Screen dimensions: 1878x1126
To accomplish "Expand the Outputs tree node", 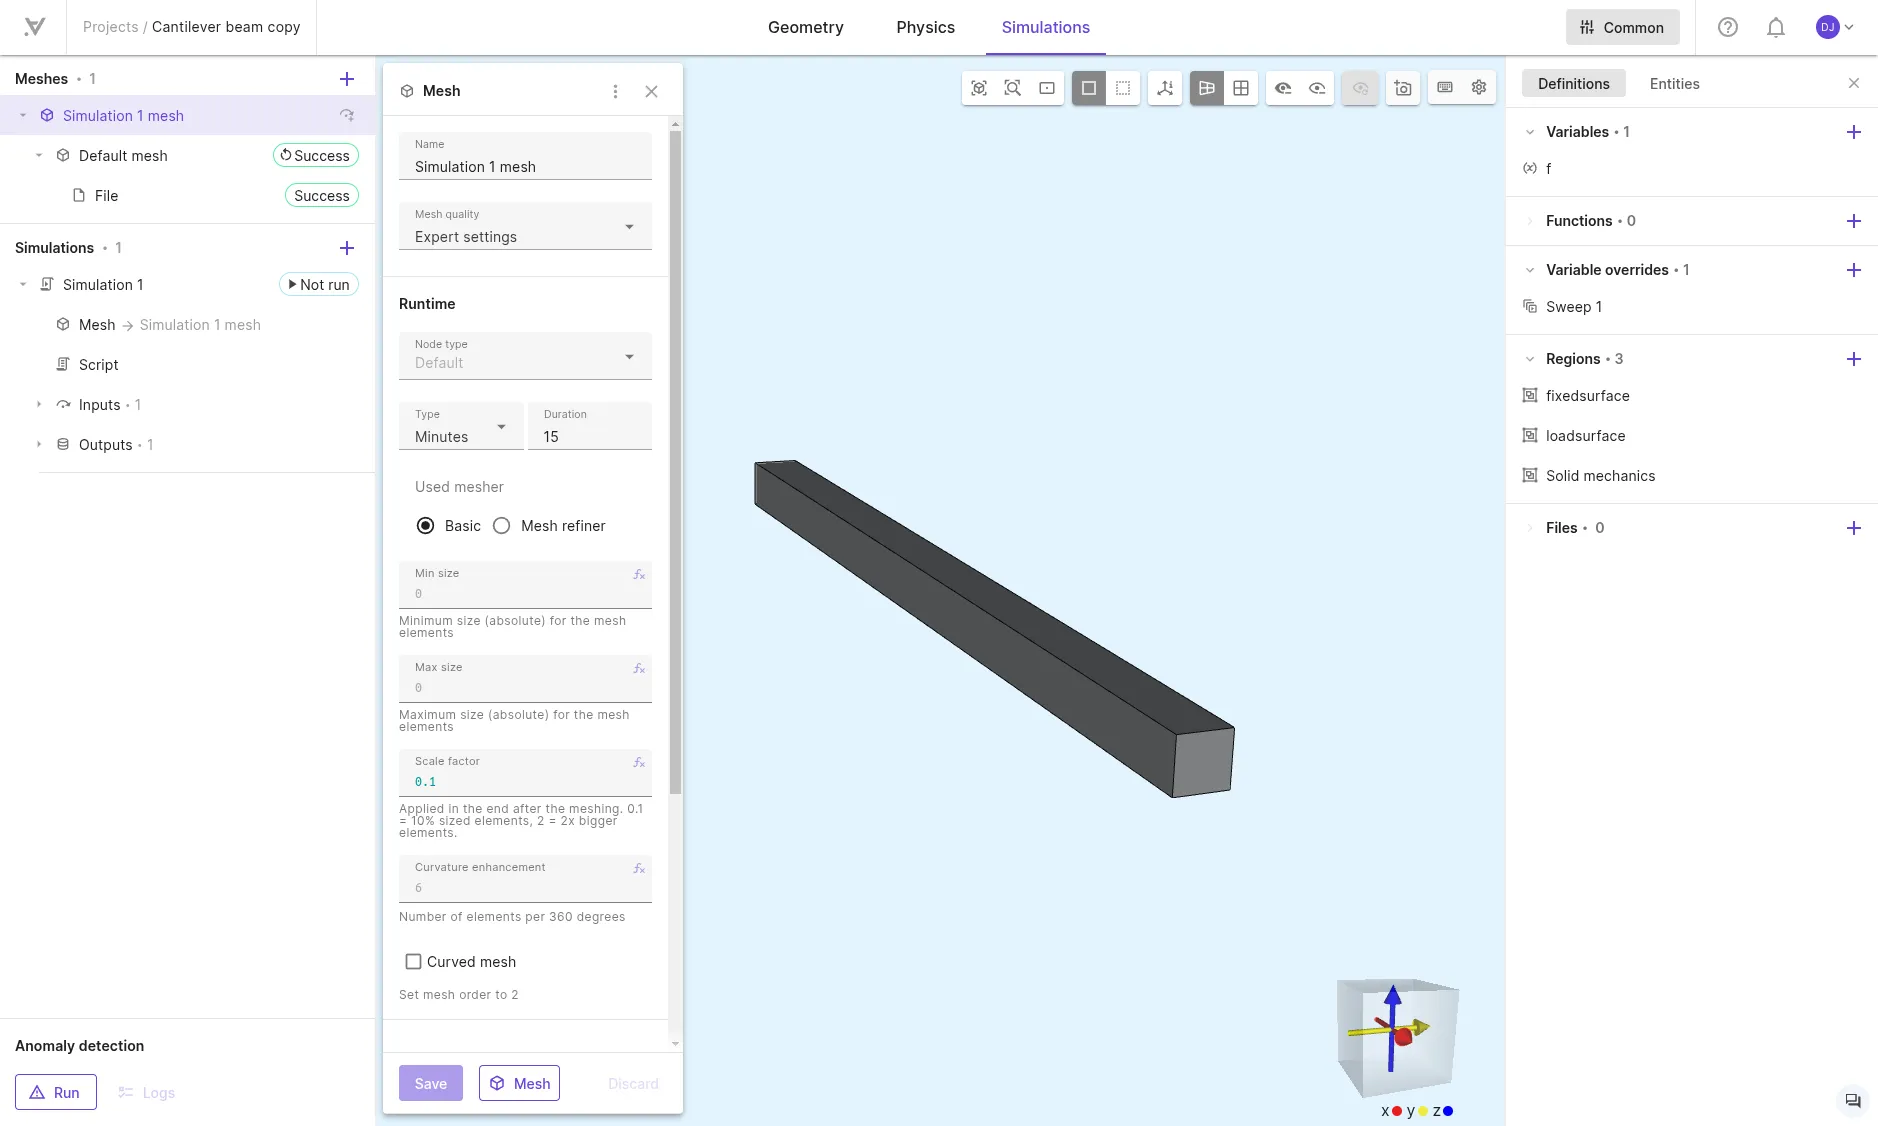I will [39, 445].
